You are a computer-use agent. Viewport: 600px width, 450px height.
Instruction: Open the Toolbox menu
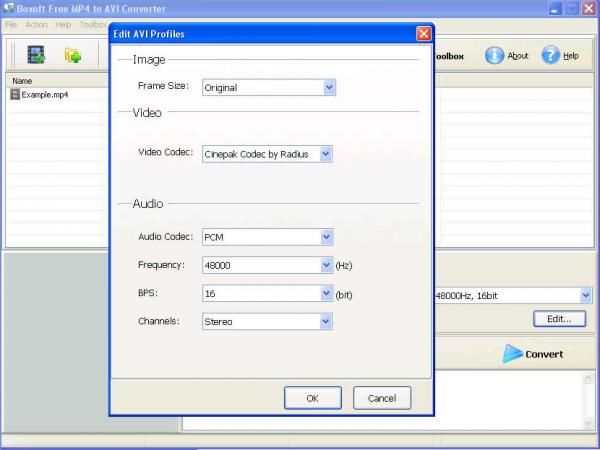pos(93,25)
